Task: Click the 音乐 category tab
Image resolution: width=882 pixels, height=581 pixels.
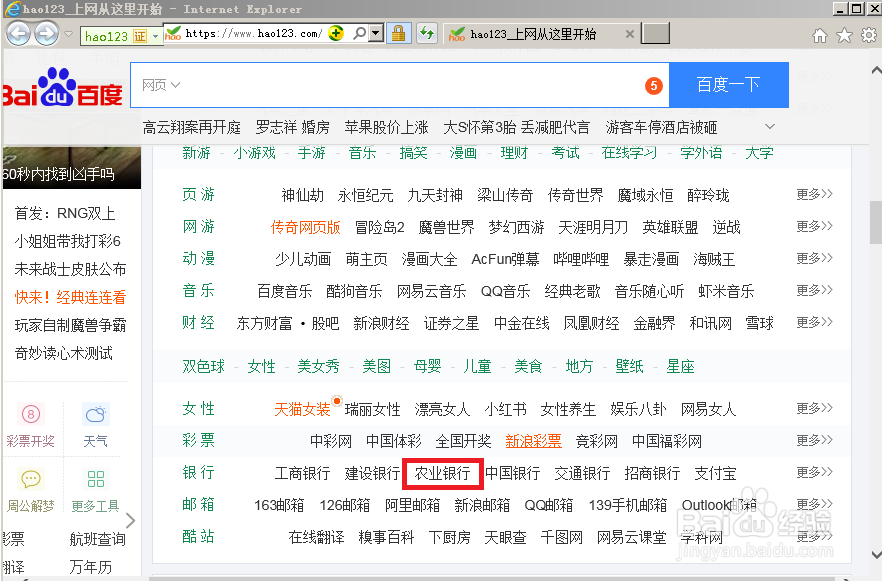Action: 362,152
